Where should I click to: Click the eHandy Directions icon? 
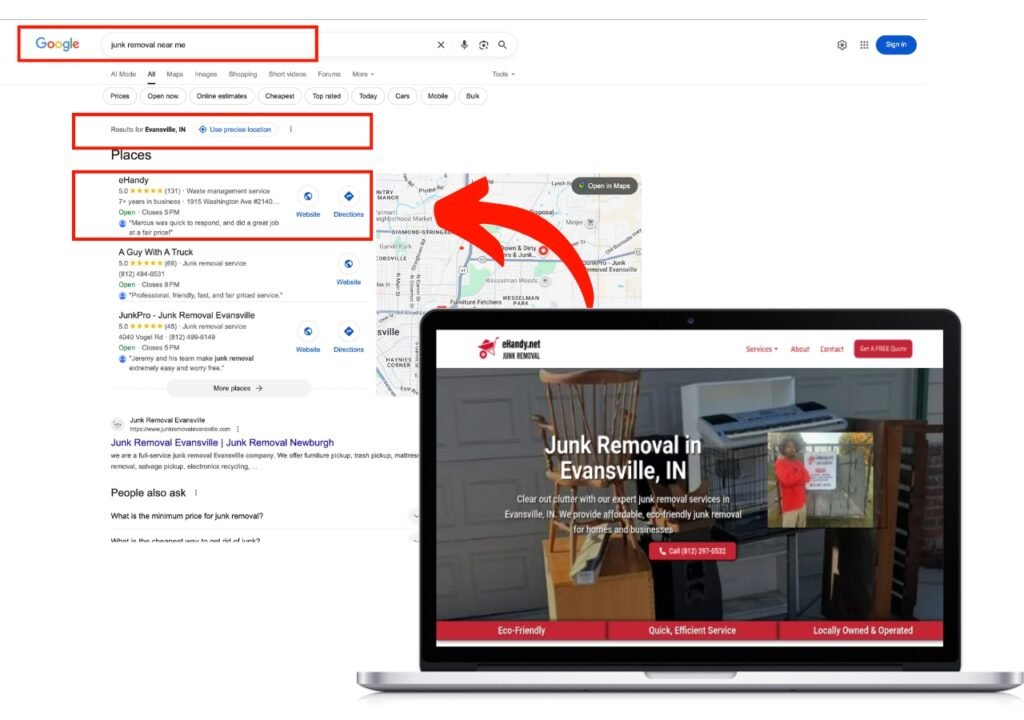coord(349,196)
